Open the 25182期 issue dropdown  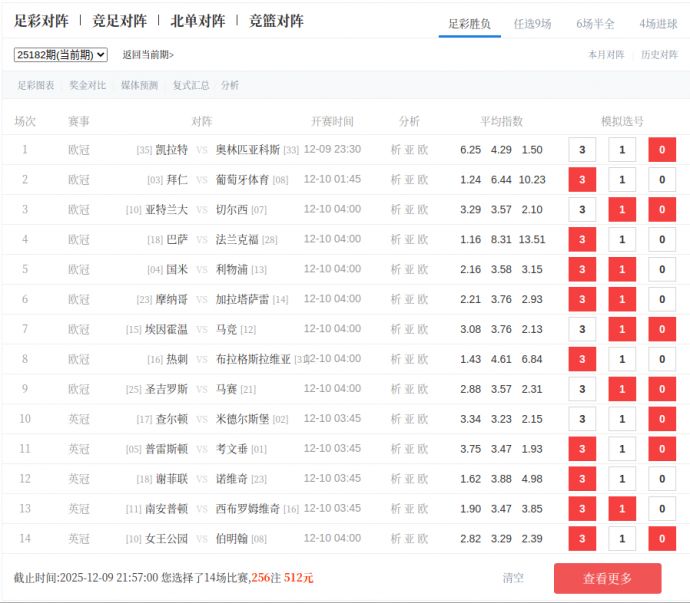coord(61,55)
